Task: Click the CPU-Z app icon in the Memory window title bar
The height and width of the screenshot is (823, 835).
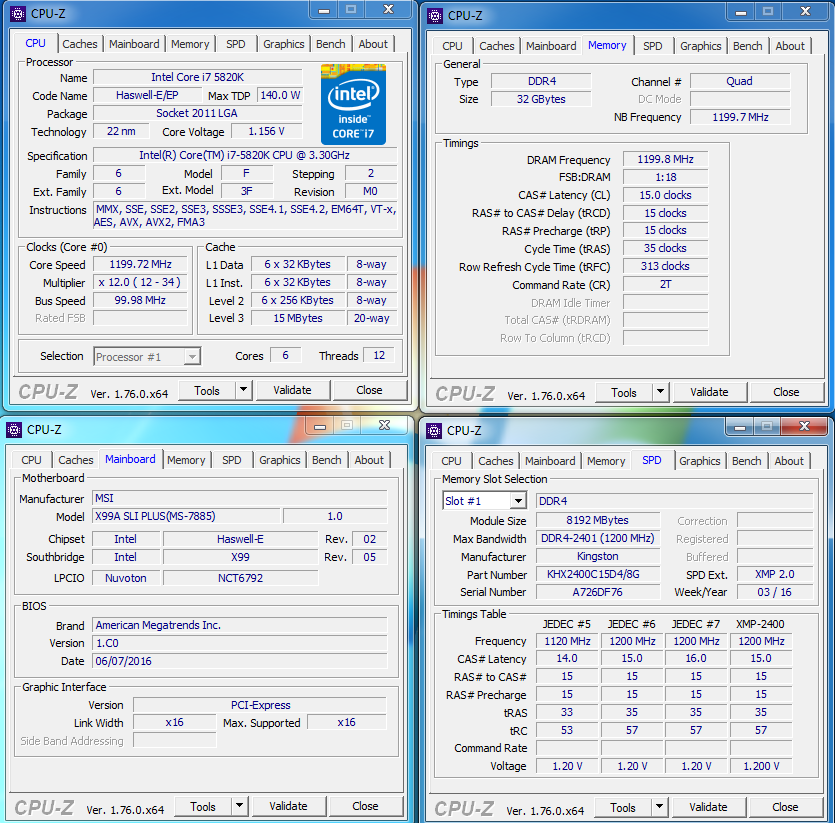Action: coord(435,15)
